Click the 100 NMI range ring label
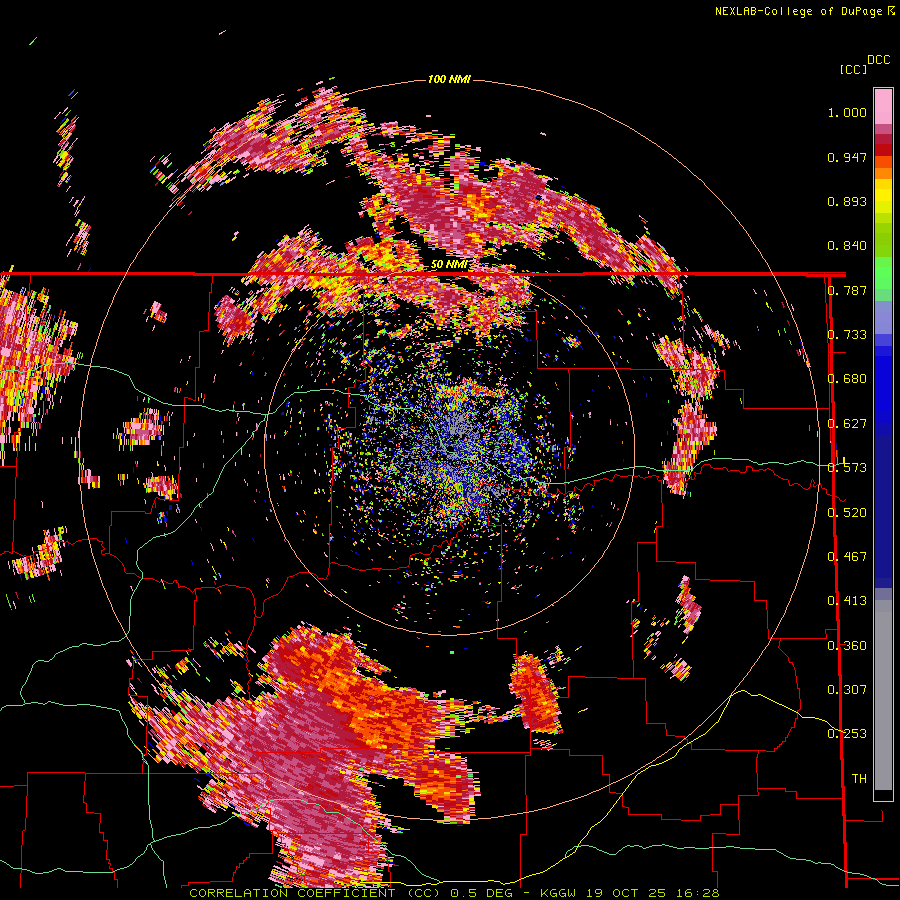Viewport: 900px width, 900px height. [449, 79]
